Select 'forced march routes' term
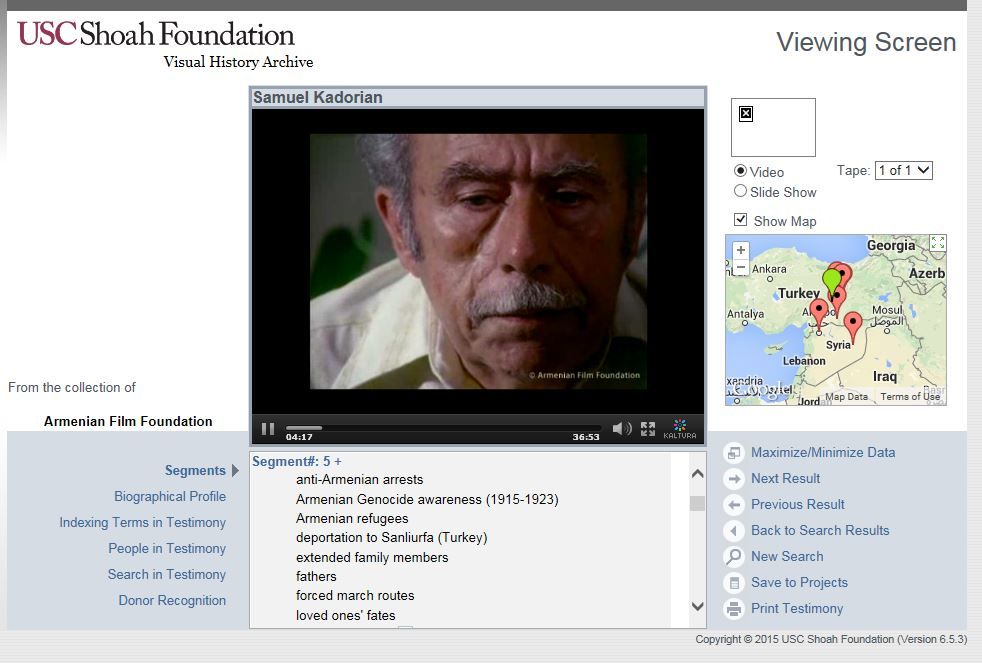Screen dimensions: 982x663 [355, 595]
